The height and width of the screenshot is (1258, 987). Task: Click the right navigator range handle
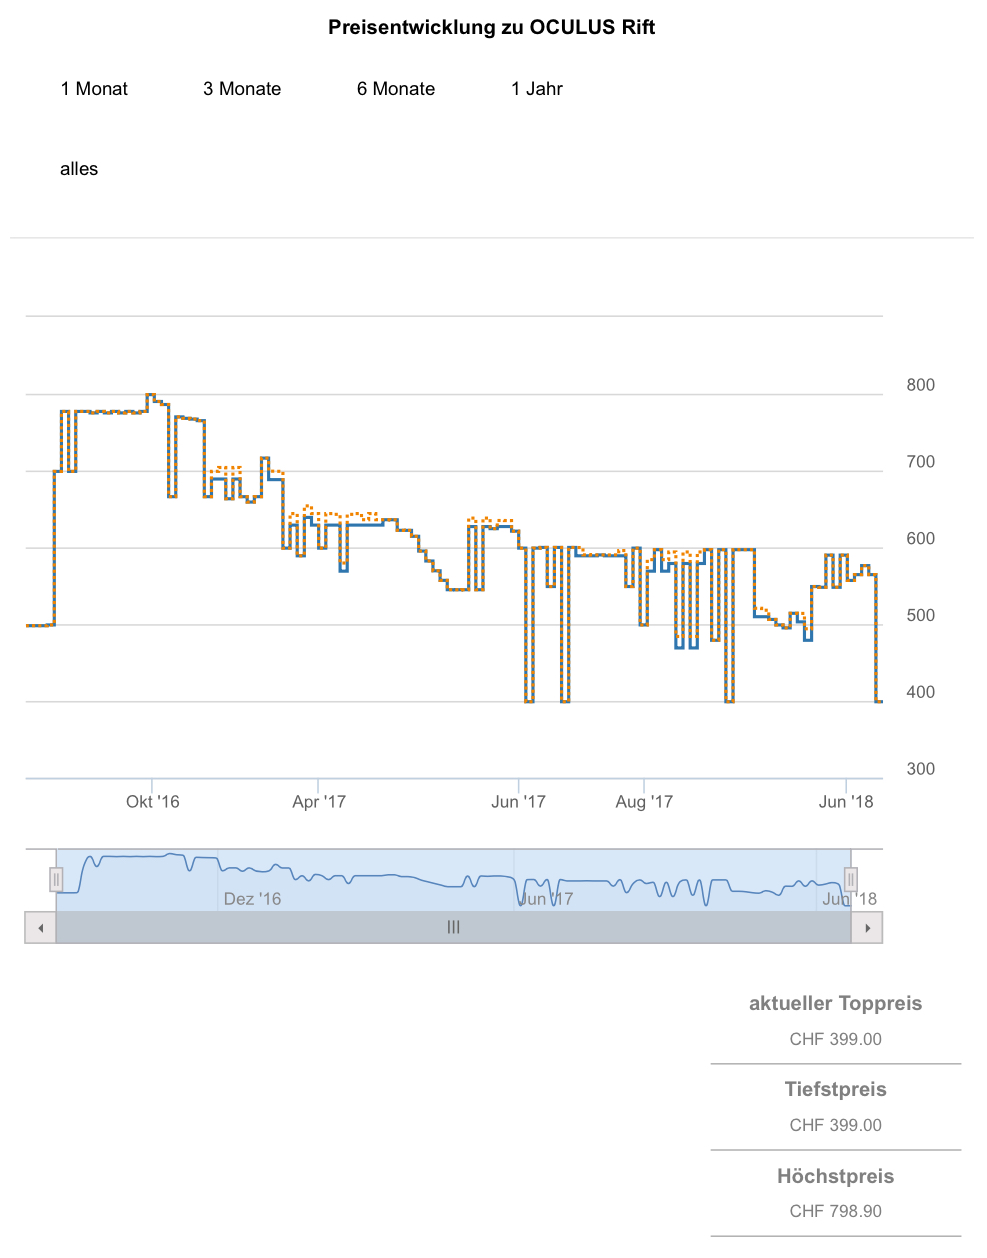(x=850, y=879)
